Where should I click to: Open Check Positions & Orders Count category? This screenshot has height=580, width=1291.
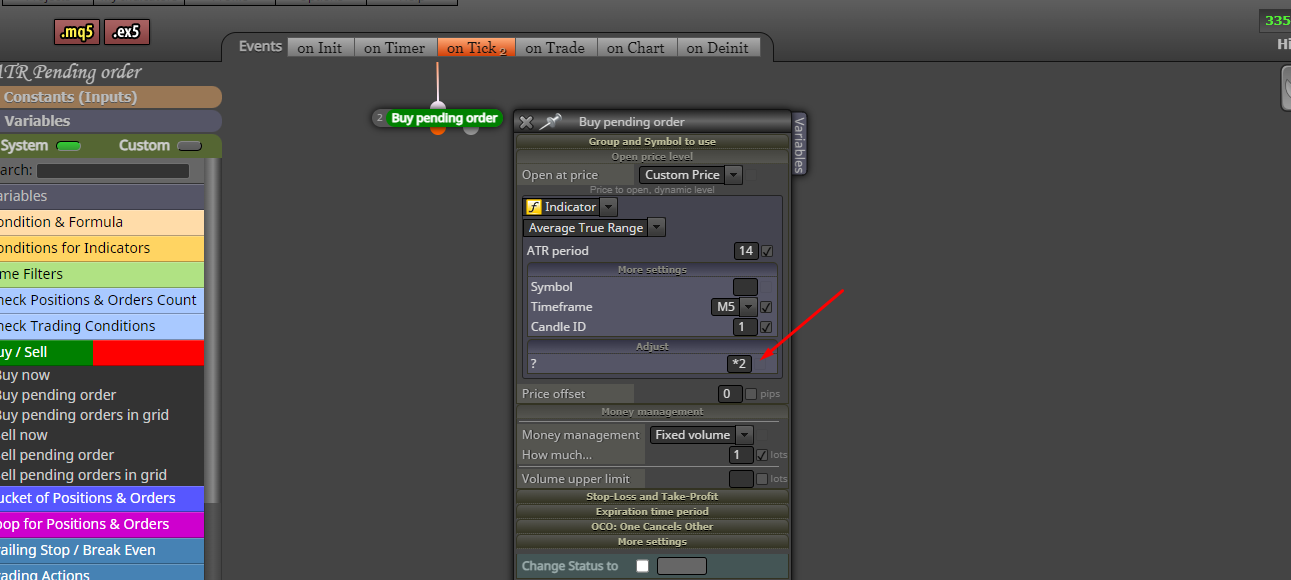point(102,300)
